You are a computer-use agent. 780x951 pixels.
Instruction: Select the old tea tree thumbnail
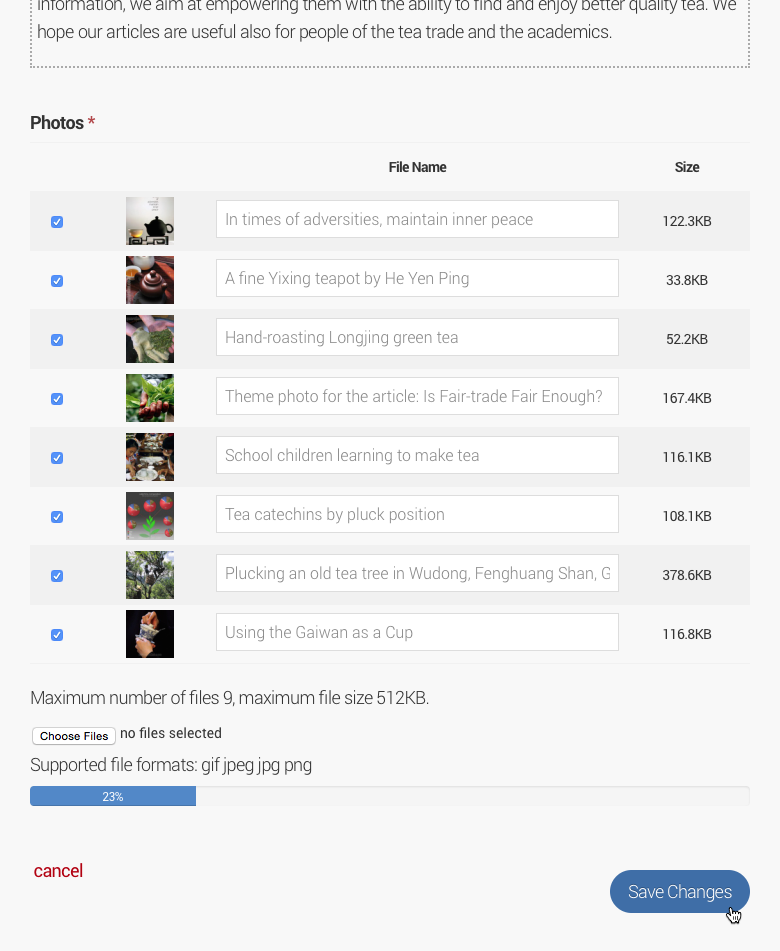tap(149, 574)
